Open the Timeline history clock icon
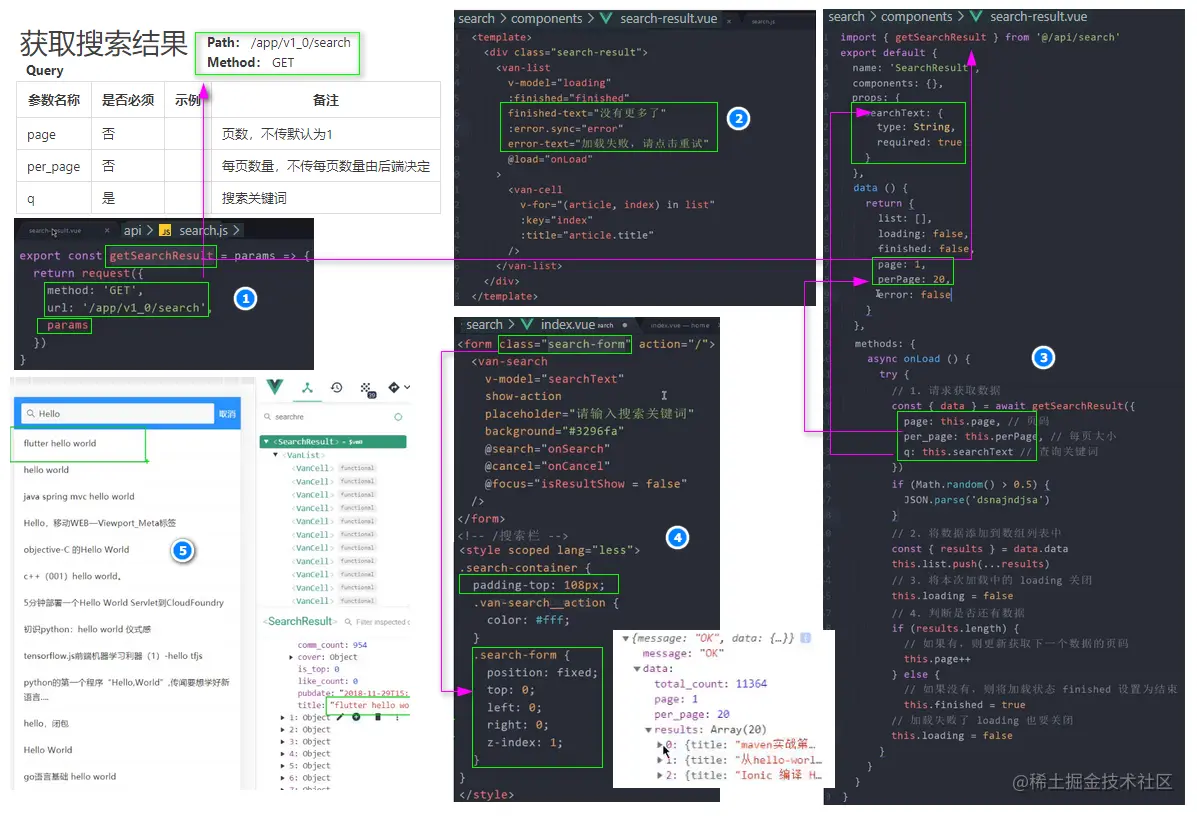The image size is (1197, 816). pos(337,388)
